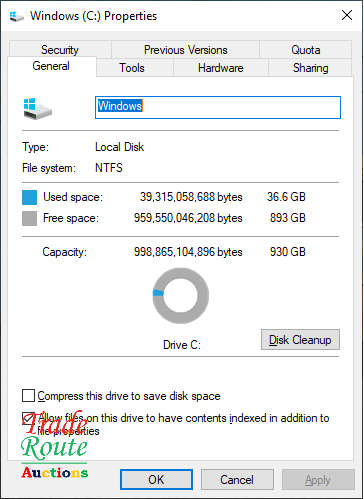
Task: Click the Drive C: label under chart
Action: pyautogui.click(x=182, y=345)
